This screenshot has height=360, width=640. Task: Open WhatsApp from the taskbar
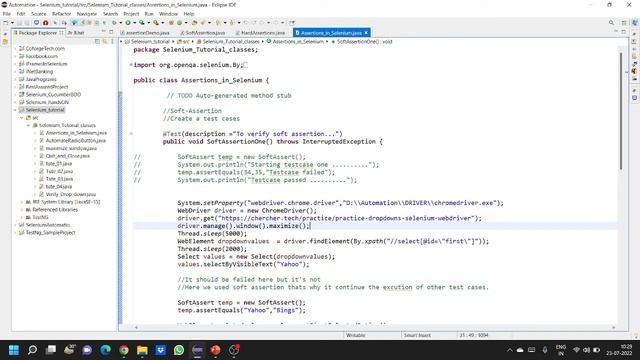pyautogui.click(x=179, y=350)
